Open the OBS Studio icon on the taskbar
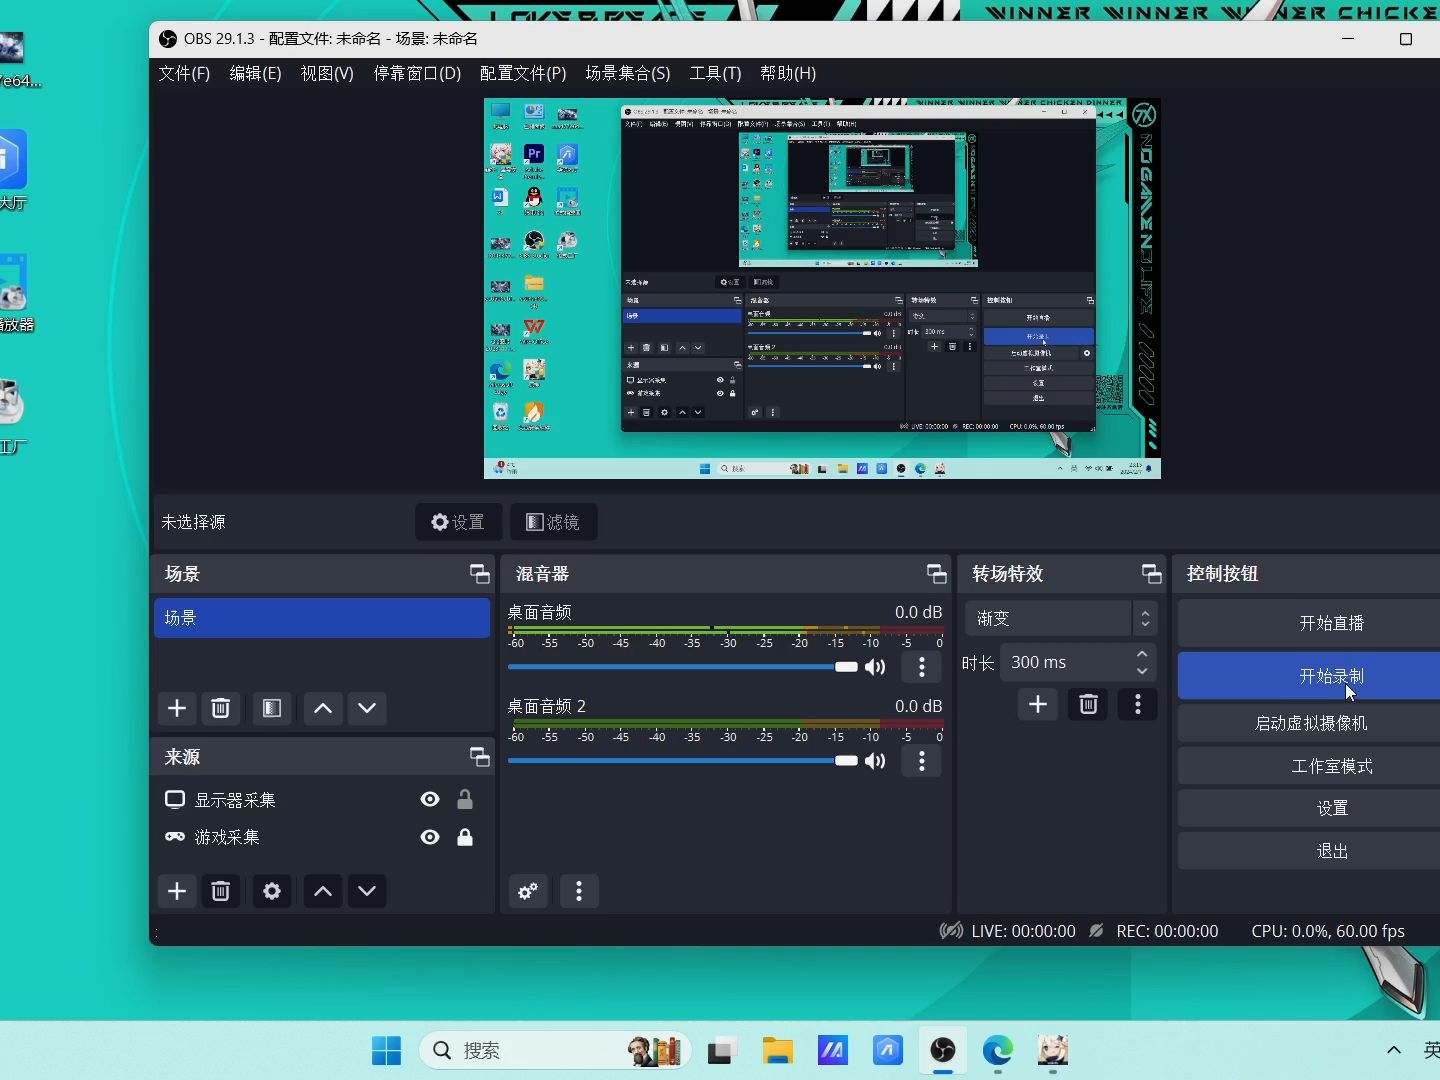Screen dimensions: 1440x1080 coord(942,1050)
